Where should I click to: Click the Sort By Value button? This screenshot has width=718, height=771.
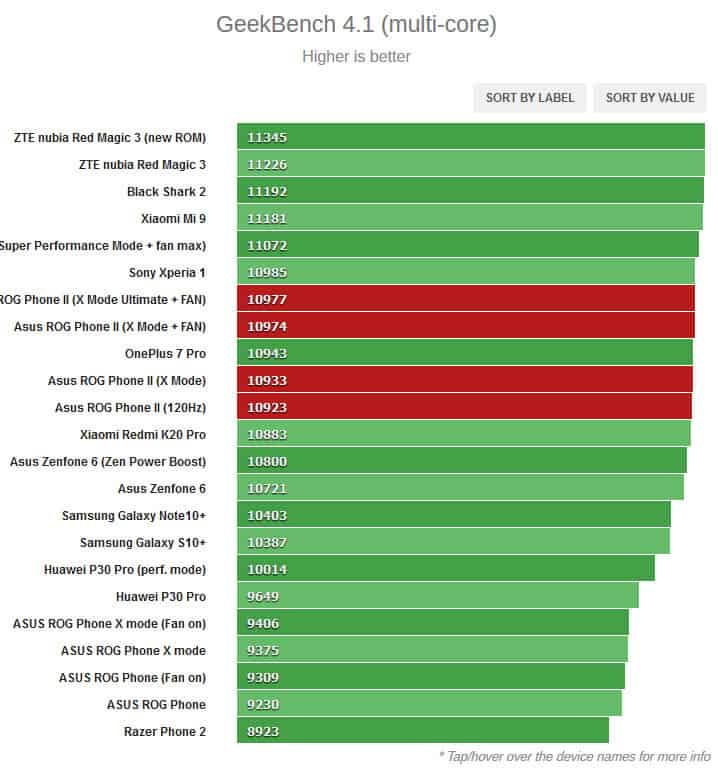(x=650, y=97)
